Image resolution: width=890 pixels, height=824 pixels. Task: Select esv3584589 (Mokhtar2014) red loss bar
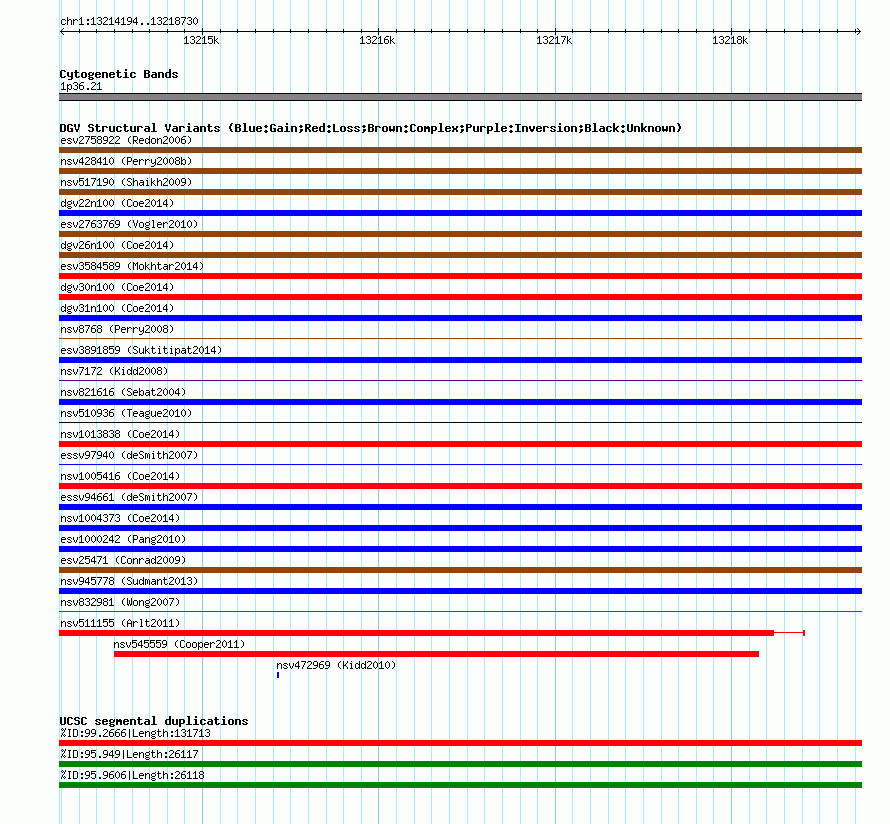pyautogui.click(x=460, y=276)
